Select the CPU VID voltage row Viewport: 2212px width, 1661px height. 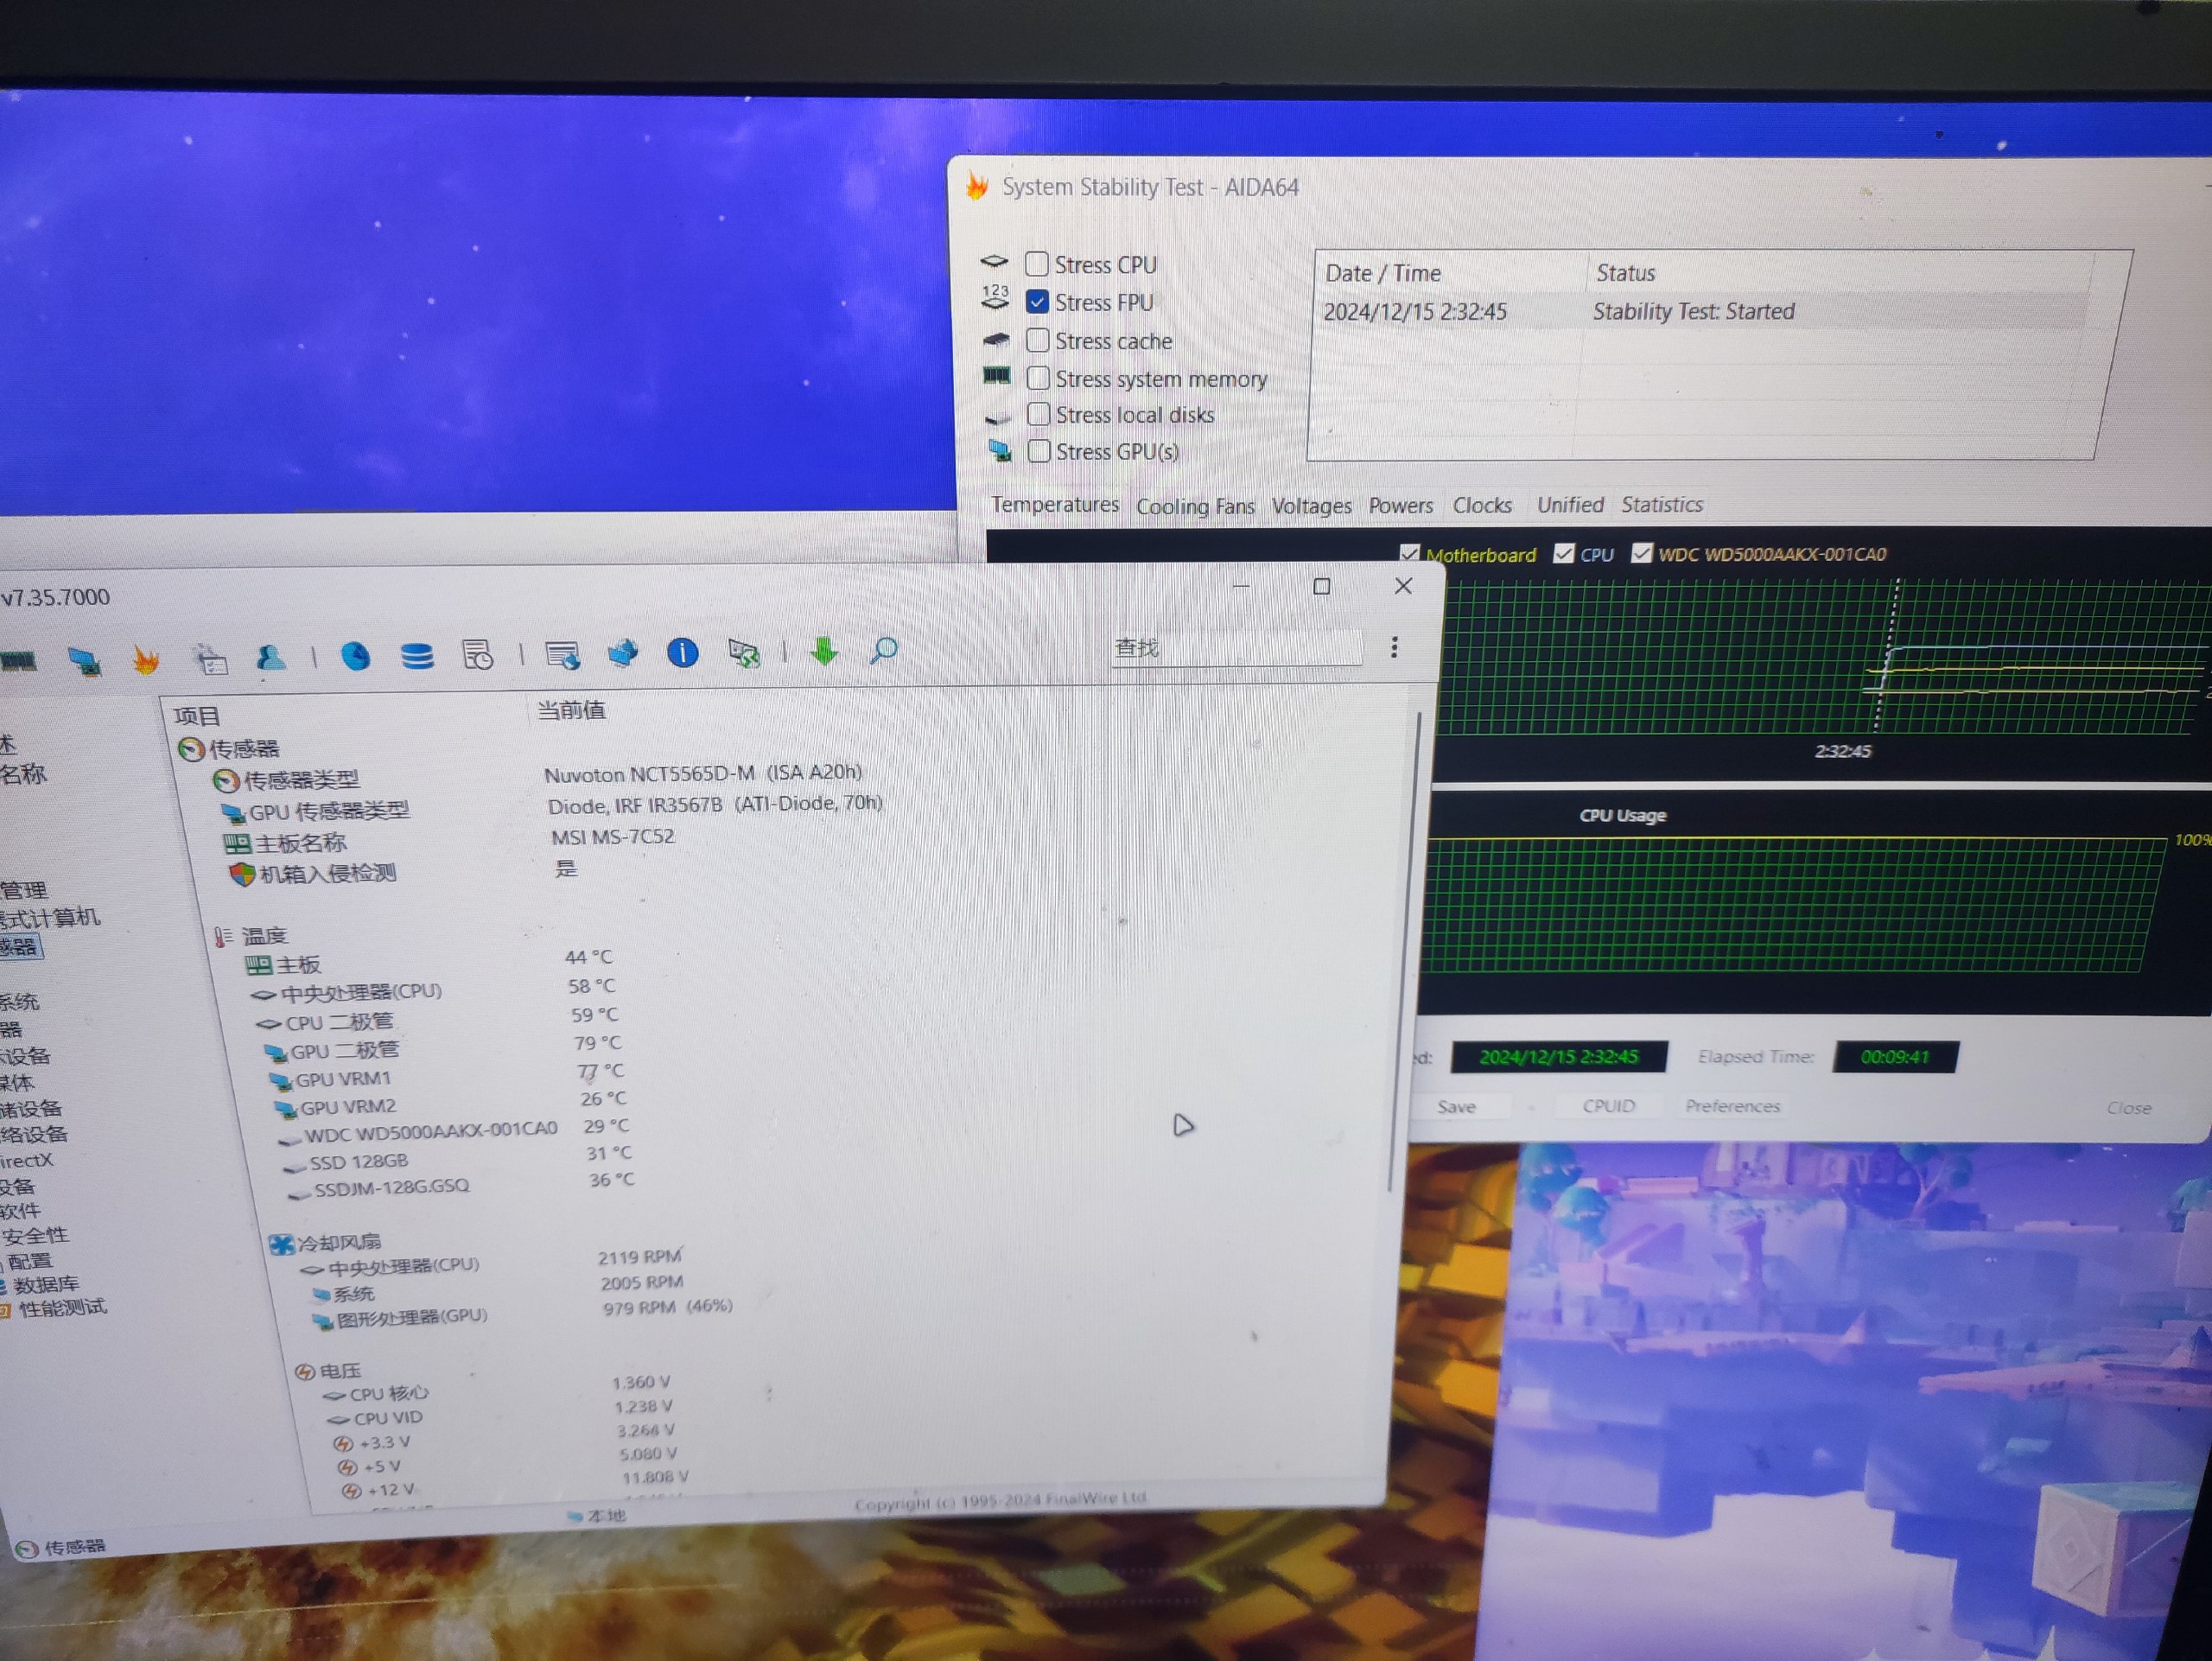(500, 1412)
